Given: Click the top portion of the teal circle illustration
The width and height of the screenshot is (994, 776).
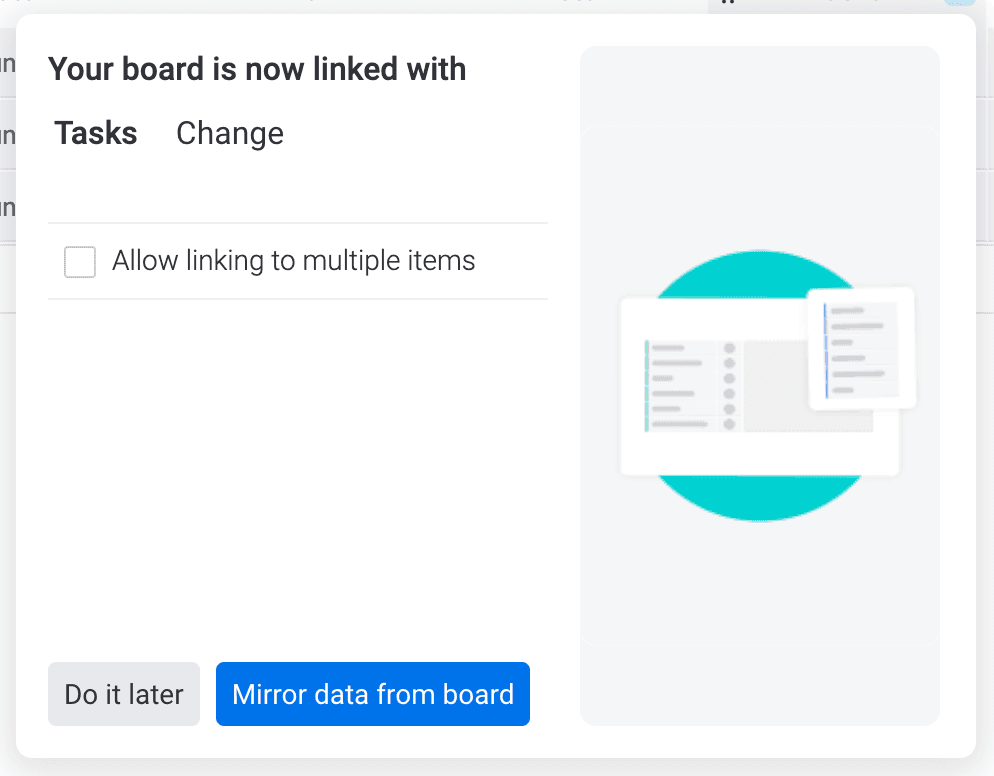Looking at the screenshot, I should point(759,274).
